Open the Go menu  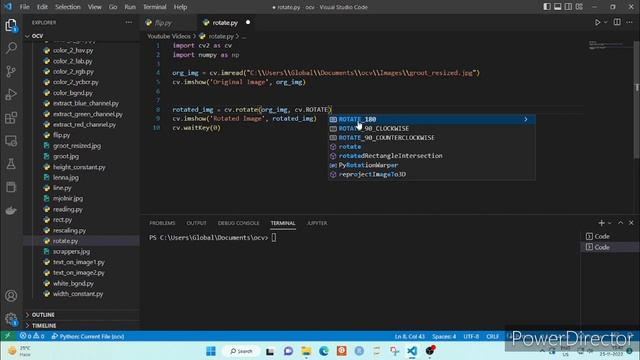(x=113, y=7)
